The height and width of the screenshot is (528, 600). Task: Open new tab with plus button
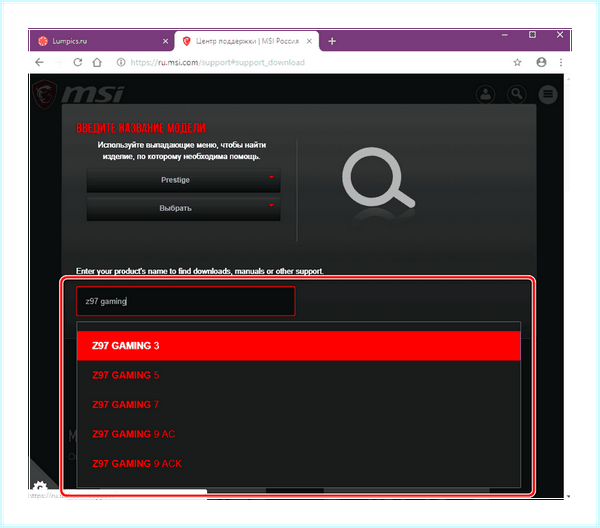click(x=332, y=41)
